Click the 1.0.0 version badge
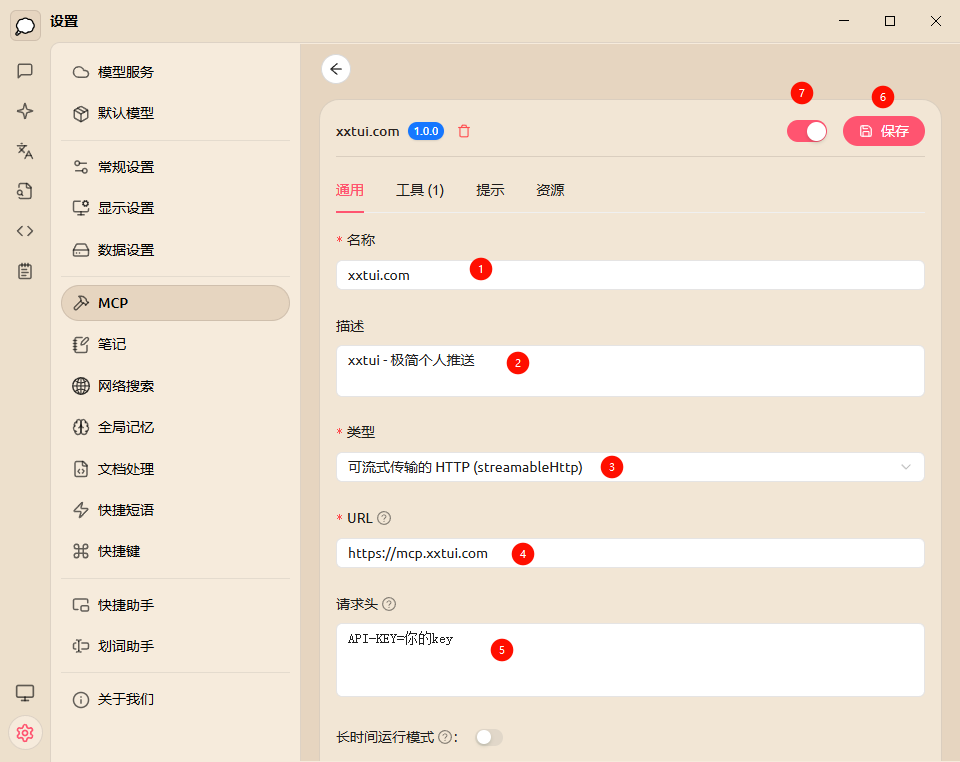 point(425,130)
